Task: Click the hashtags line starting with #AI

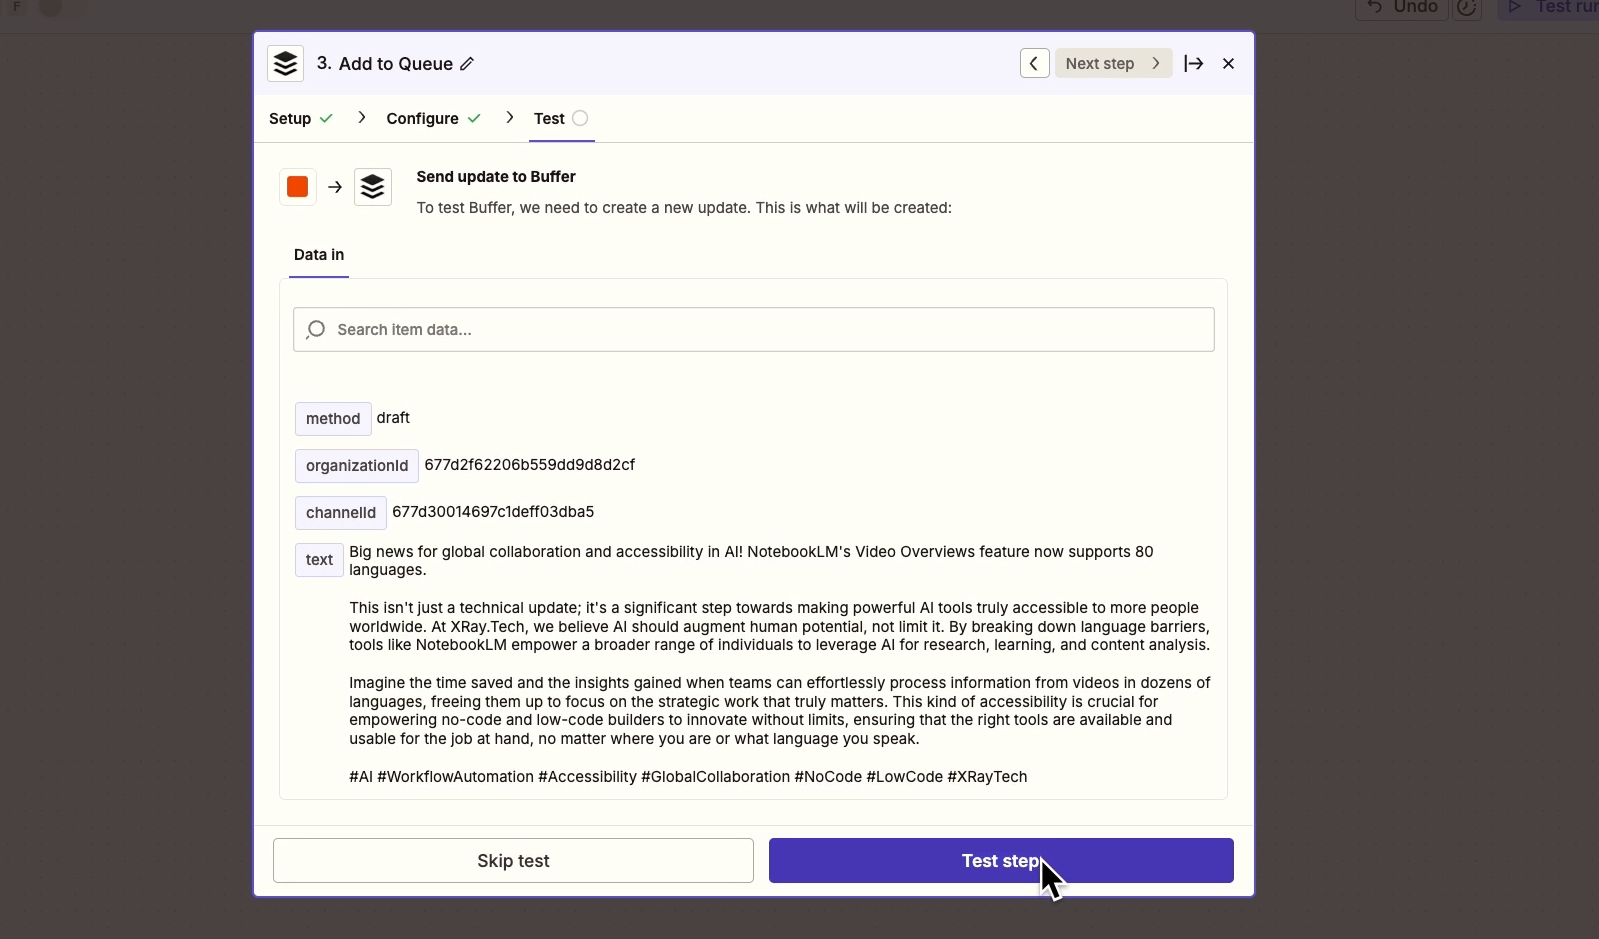Action: [x=688, y=777]
